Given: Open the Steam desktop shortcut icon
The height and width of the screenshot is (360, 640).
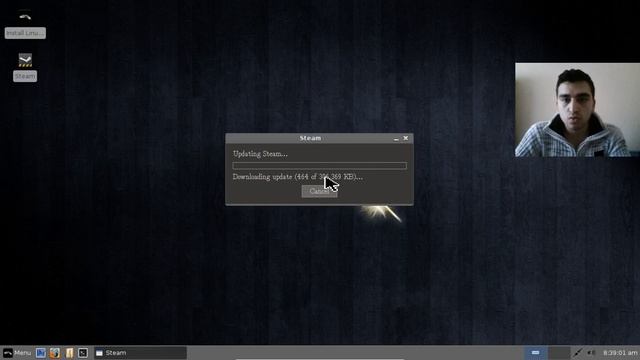Looking at the screenshot, I should coord(25,60).
